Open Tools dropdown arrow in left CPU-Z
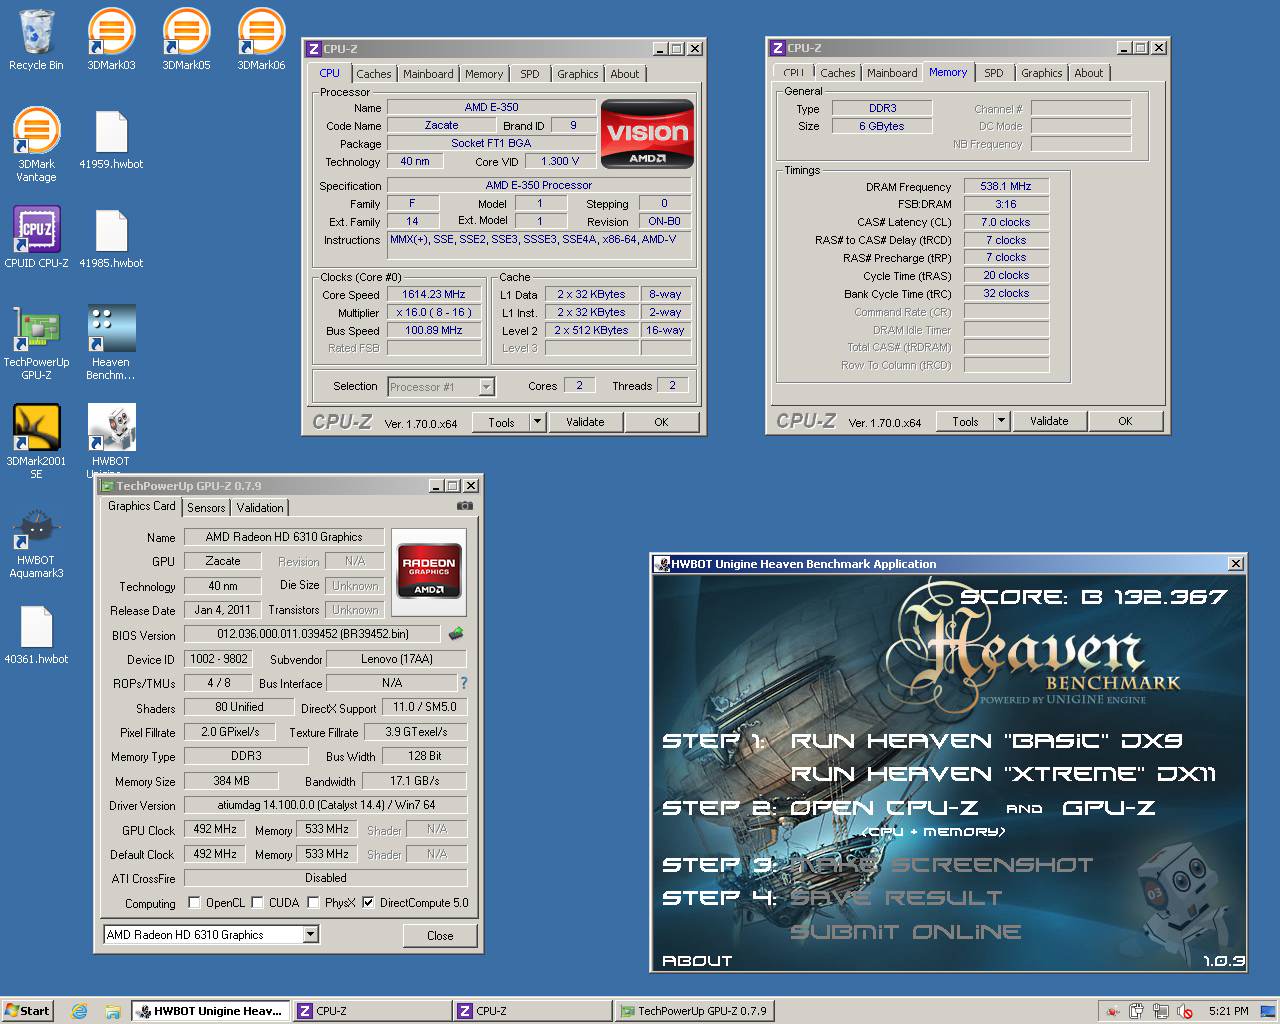The height and width of the screenshot is (1024, 1280). (537, 422)
